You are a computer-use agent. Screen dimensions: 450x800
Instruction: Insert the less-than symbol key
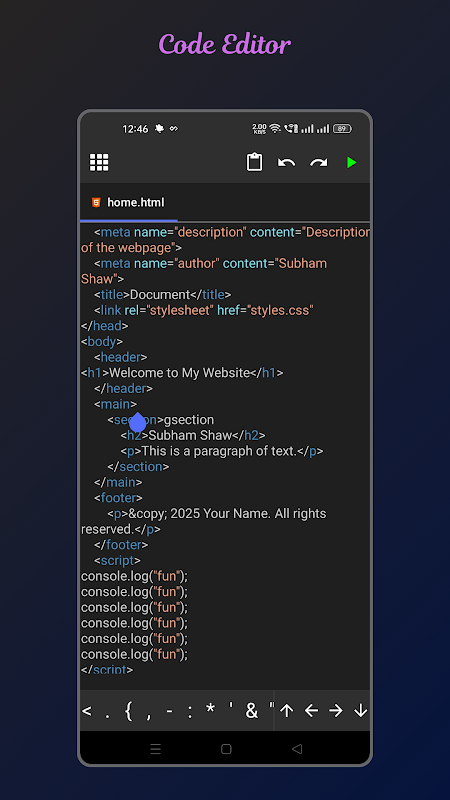click(x=87, y=711)
